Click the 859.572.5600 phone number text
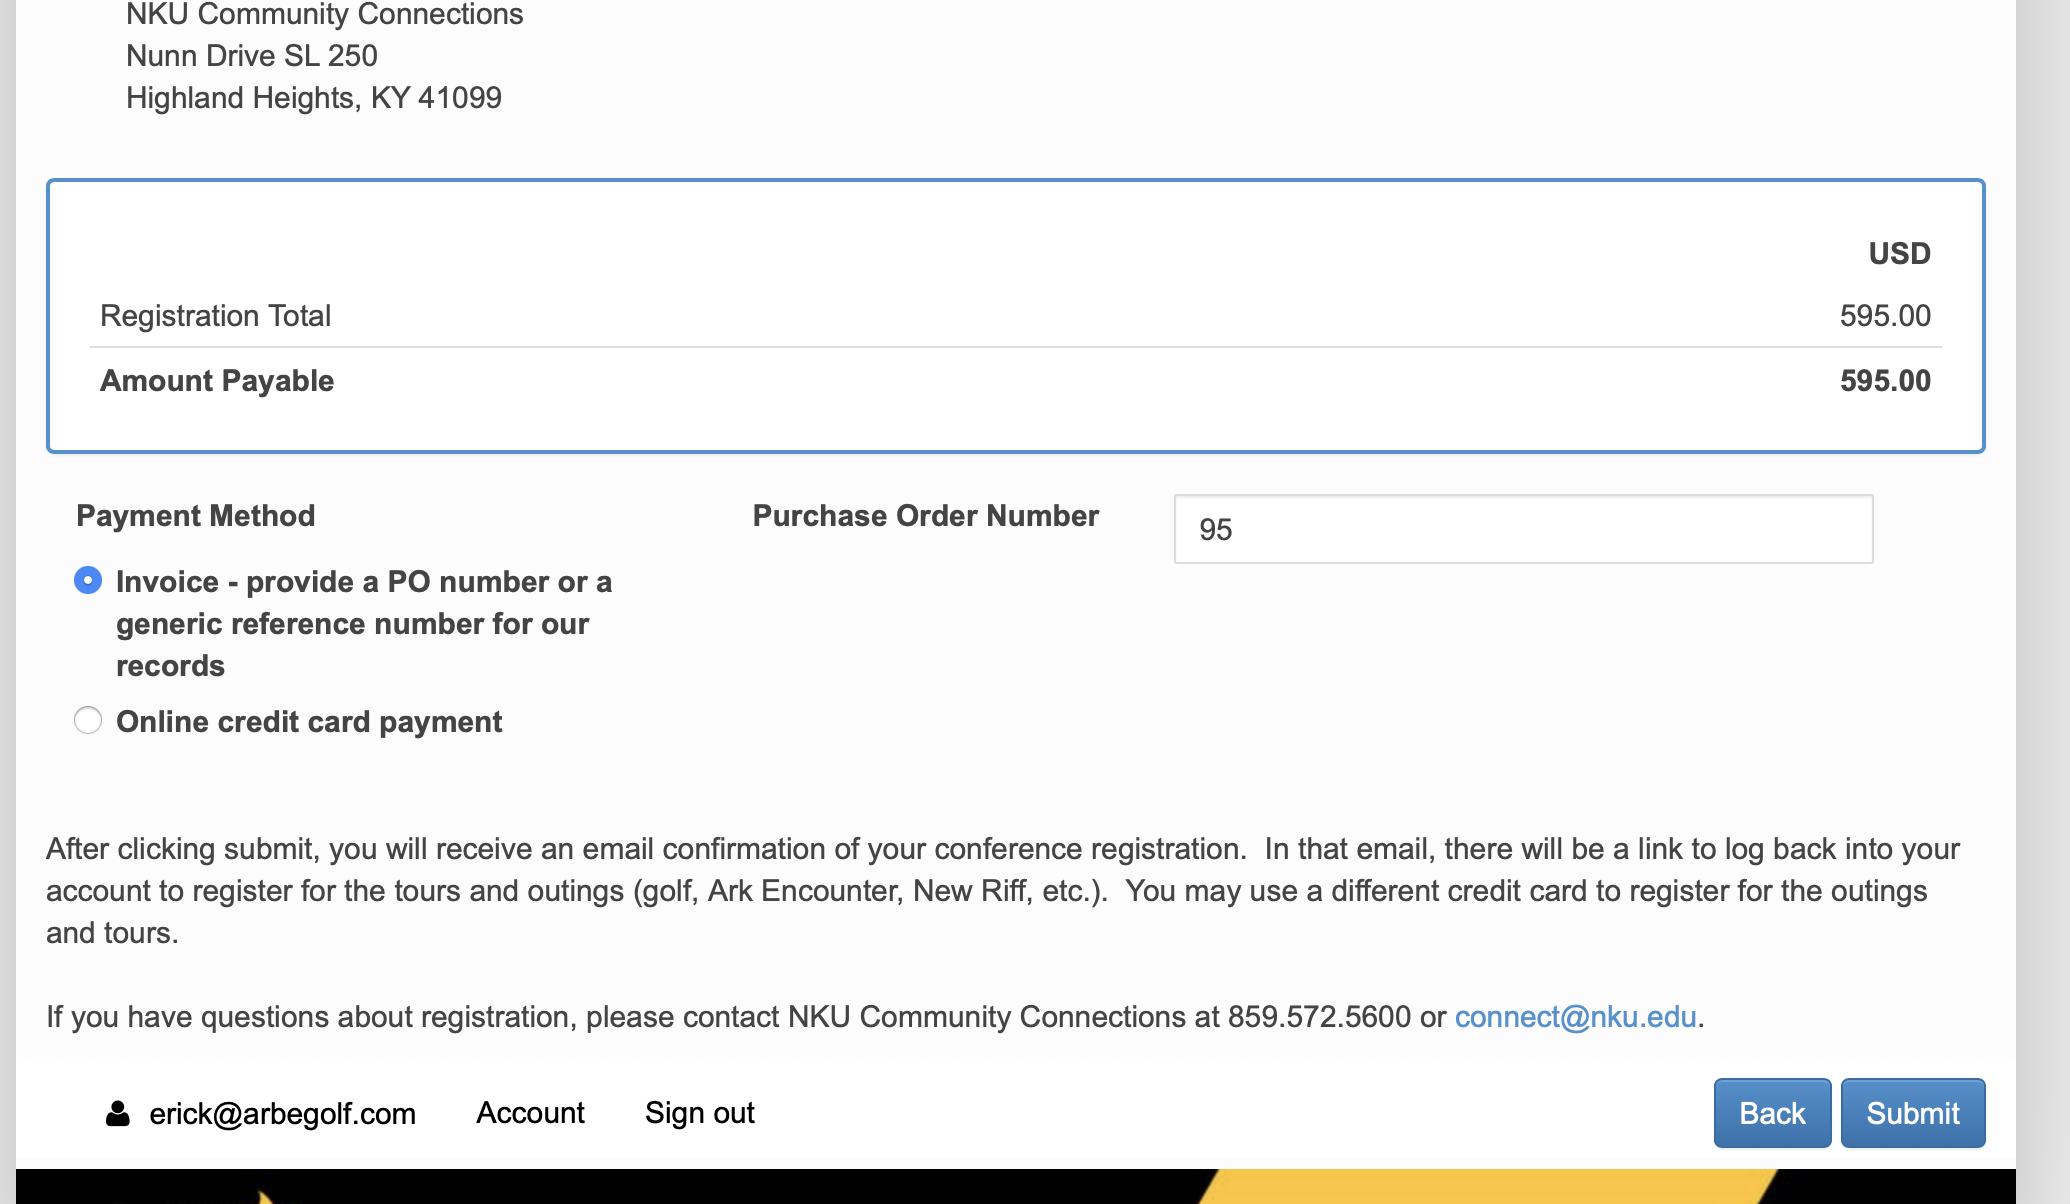The image size is (2070, 1204). coord(1319,1017)
